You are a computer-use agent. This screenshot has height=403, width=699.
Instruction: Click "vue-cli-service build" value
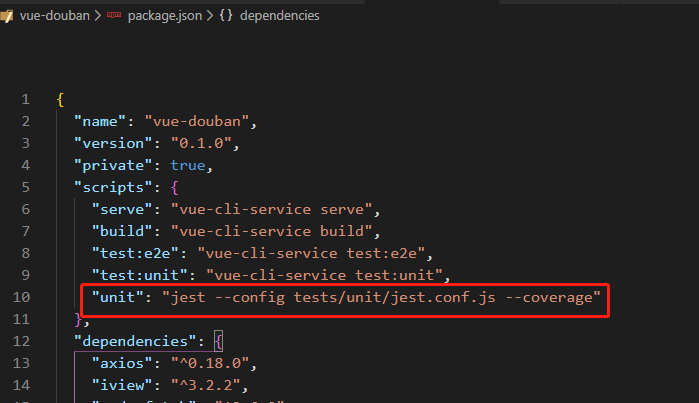pos(271,231)
